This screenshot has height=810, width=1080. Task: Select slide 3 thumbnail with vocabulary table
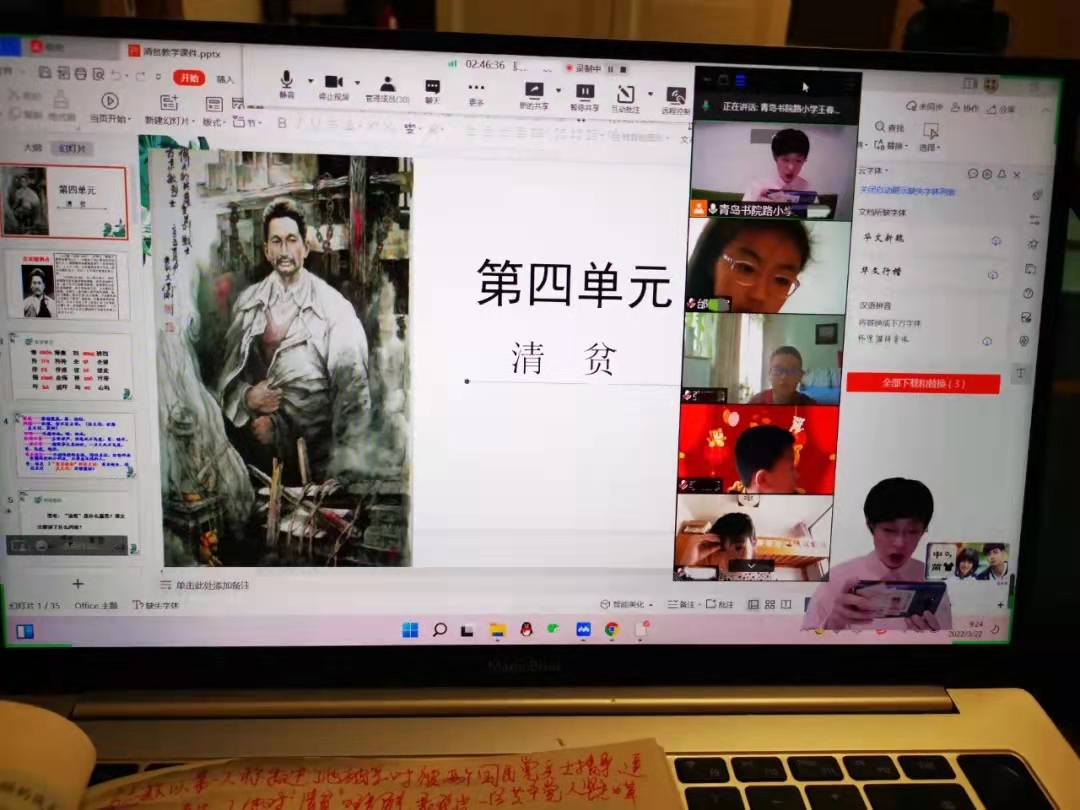[71, 366]
